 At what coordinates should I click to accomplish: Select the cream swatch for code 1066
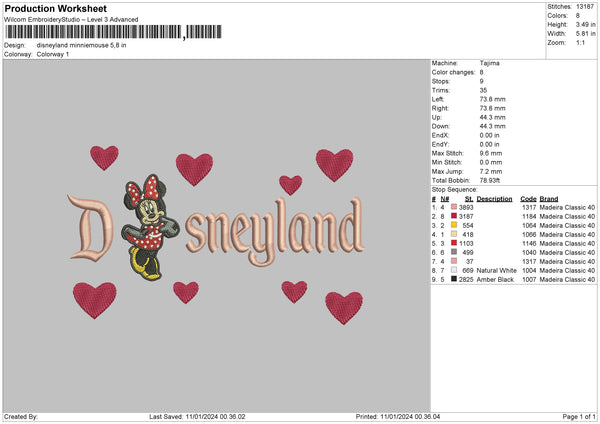click(454, 234)
